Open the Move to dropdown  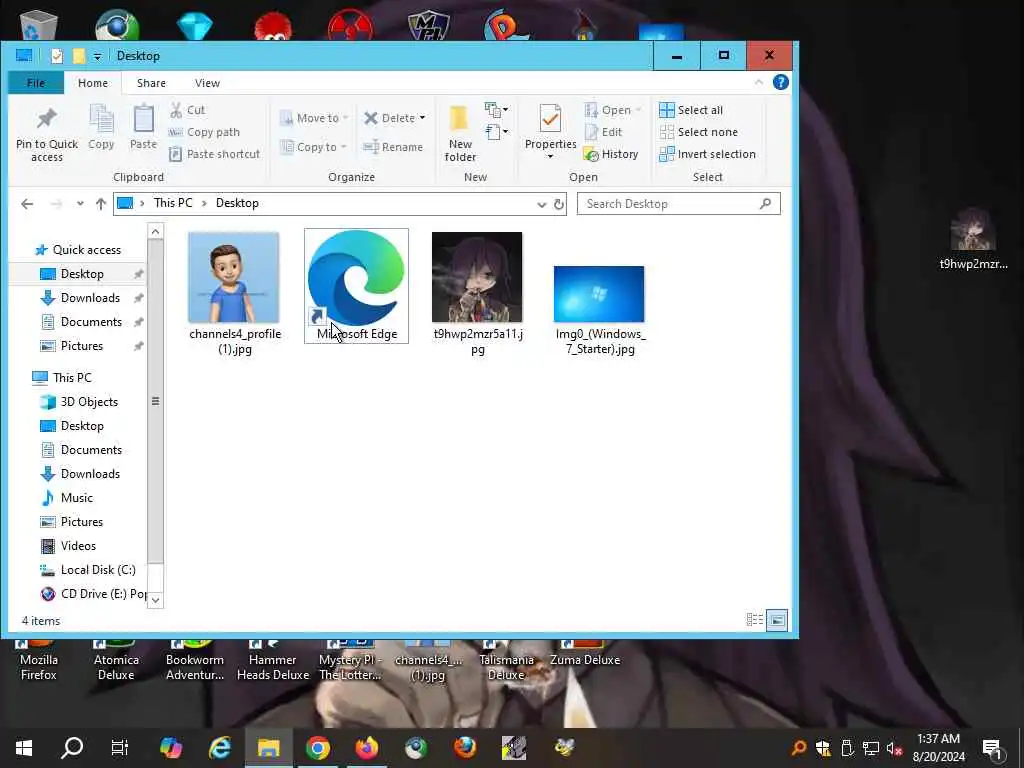(314, 118)
